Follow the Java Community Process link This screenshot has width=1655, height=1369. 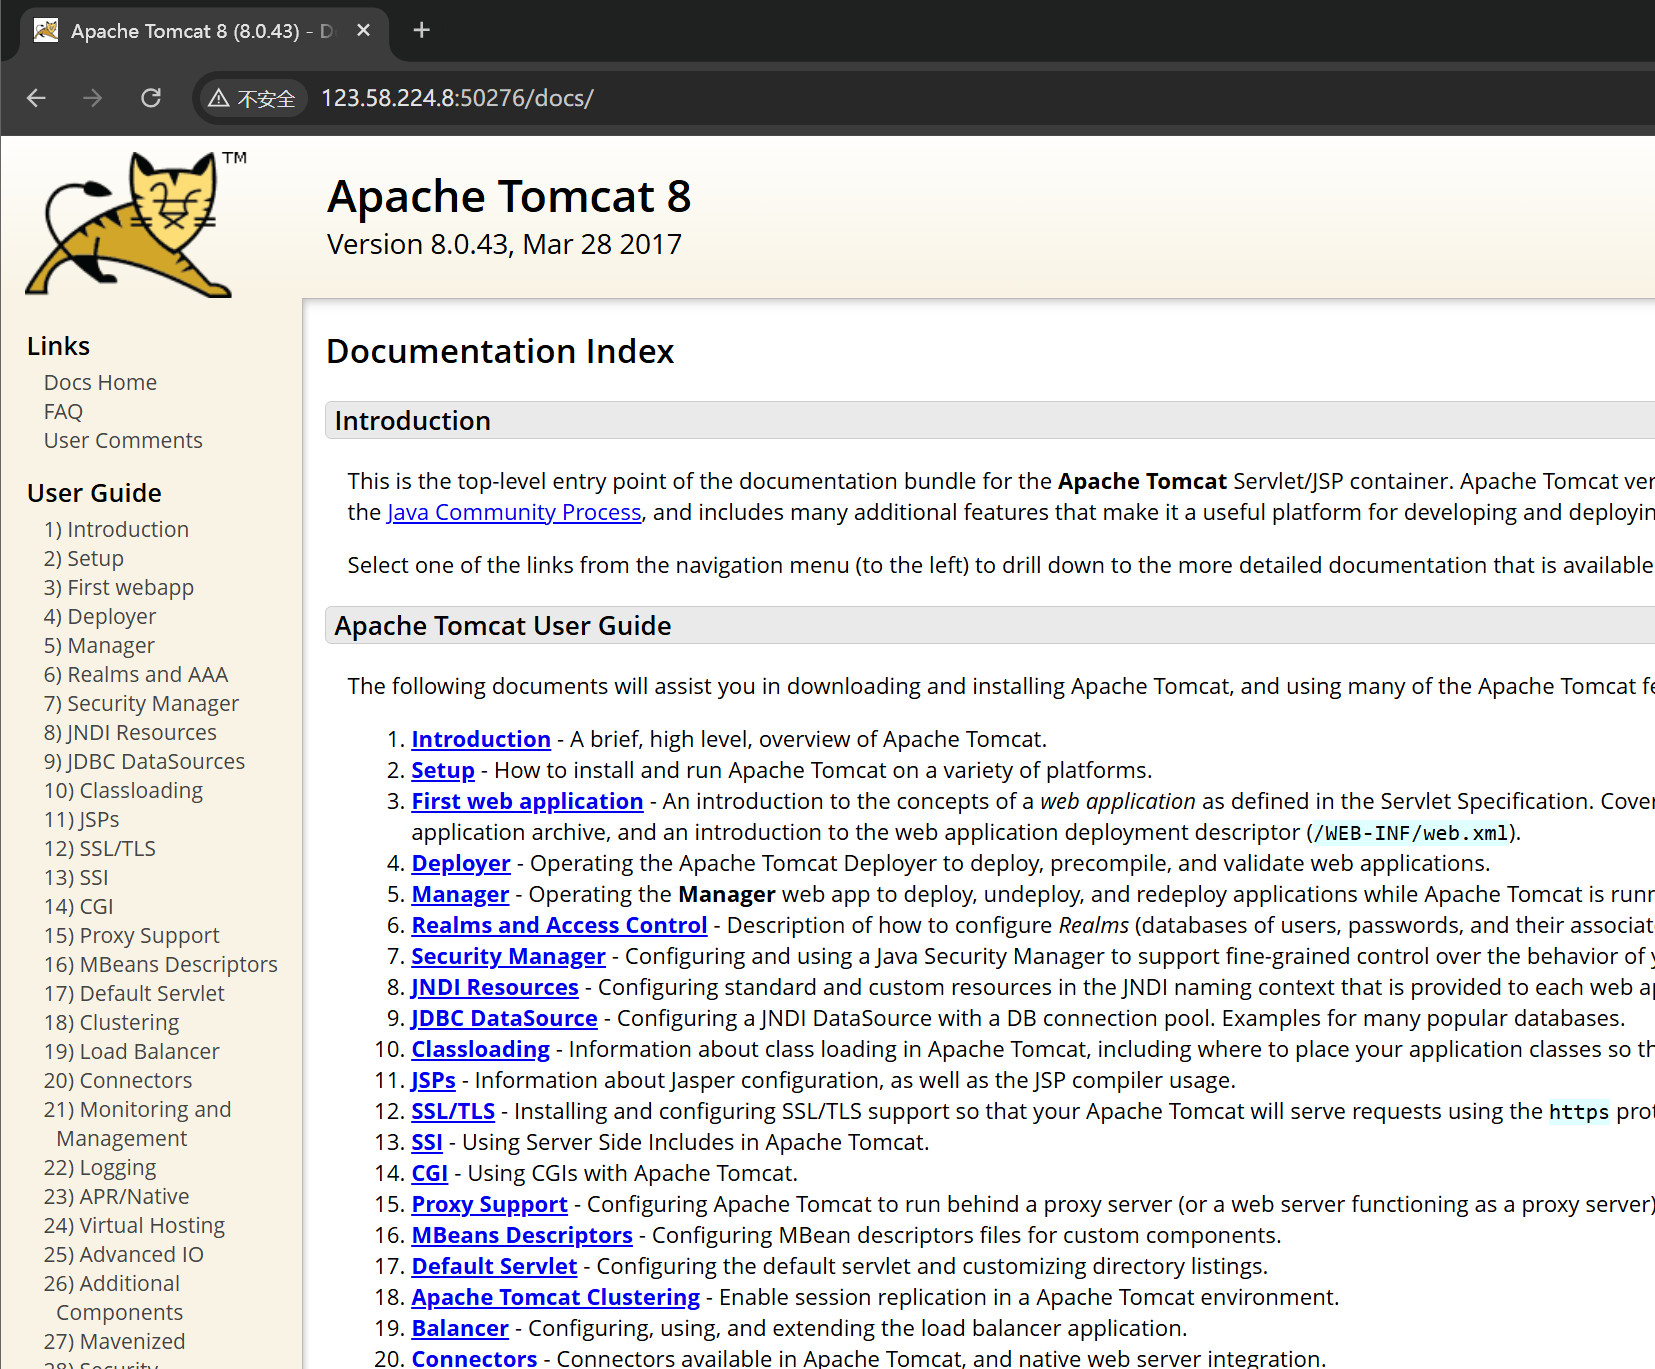pyautogui.click(x=514, y=512)
